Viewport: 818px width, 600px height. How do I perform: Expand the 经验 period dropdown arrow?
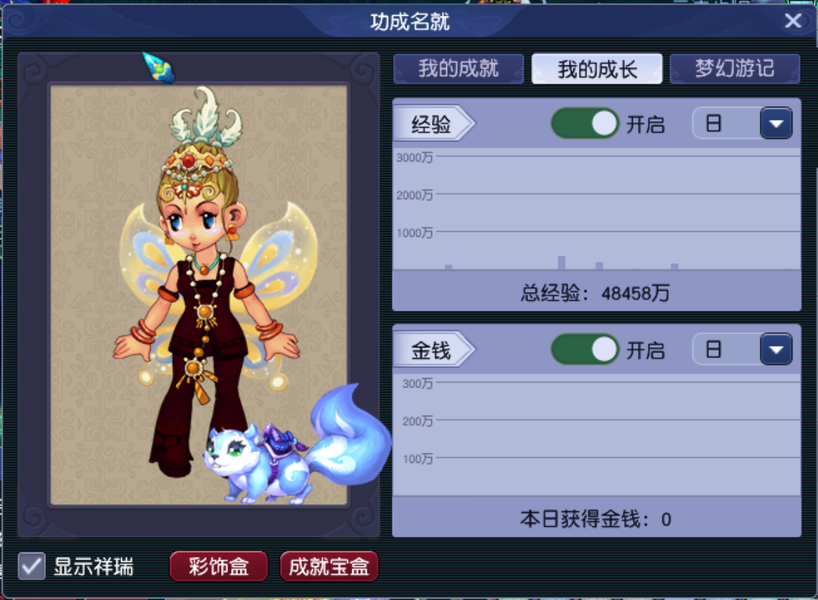[776, 124]
